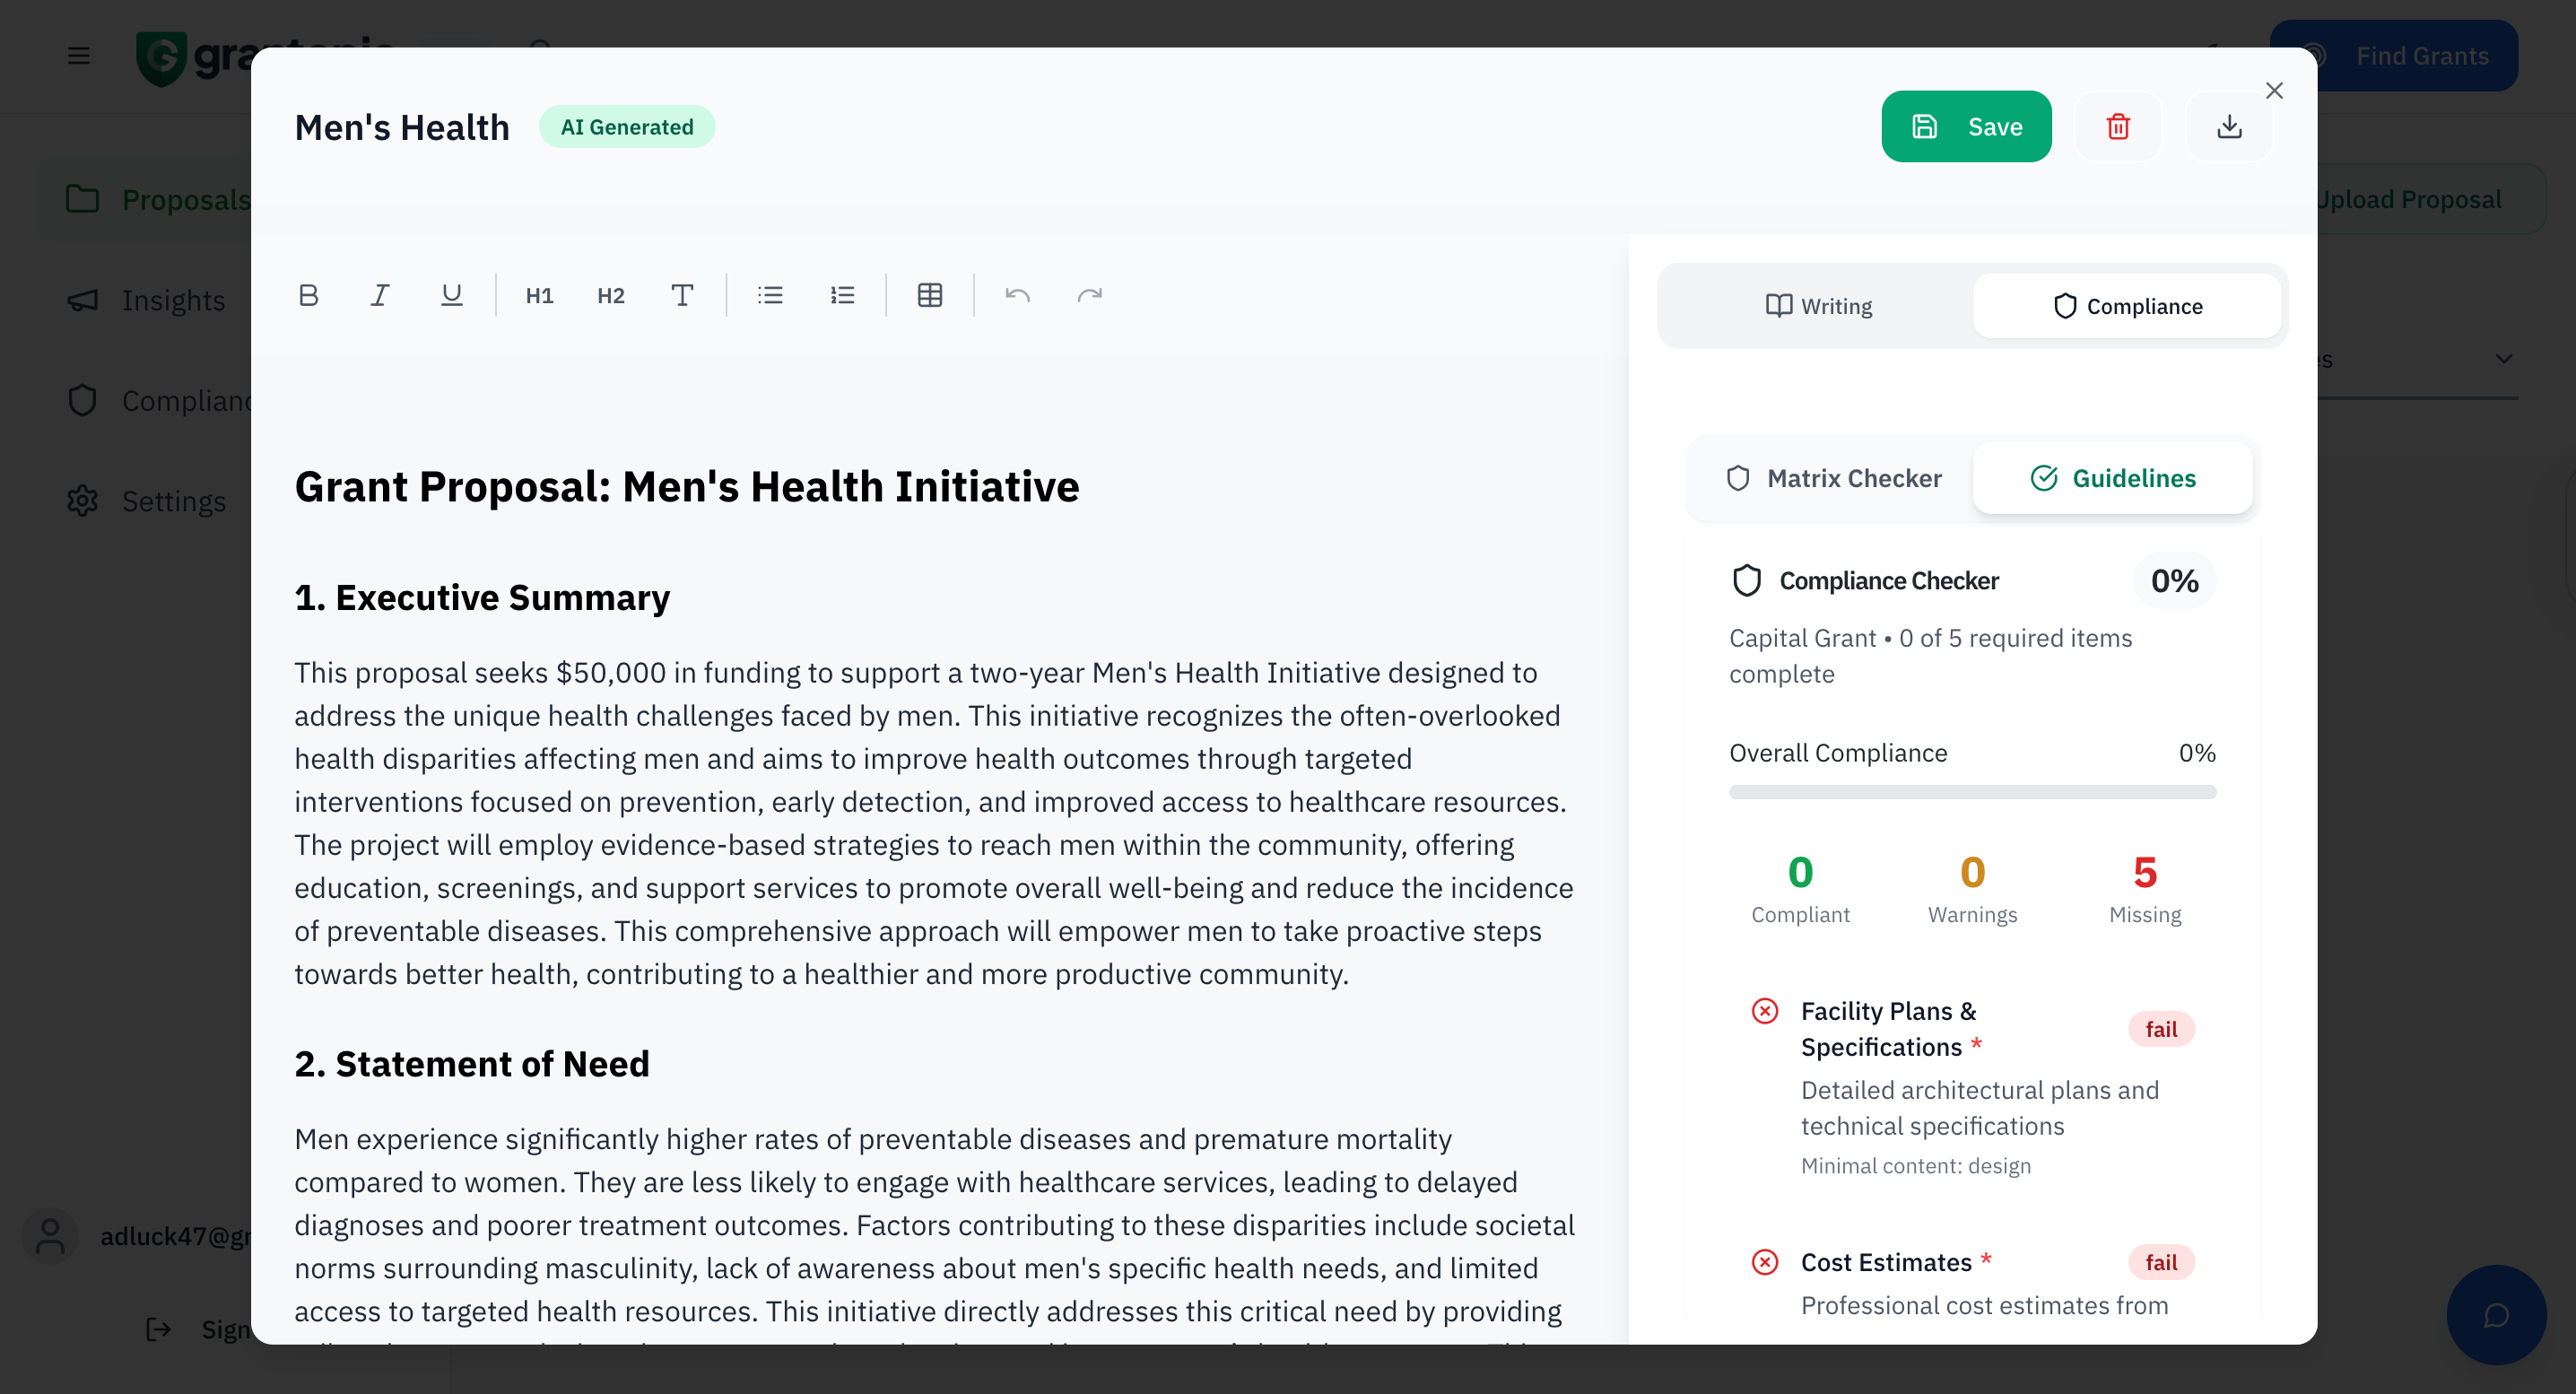The height and width of the screenshot is (1394, 2576).
Task: Click the Compliance shield icon in sidebar
Action: point(82,400)
